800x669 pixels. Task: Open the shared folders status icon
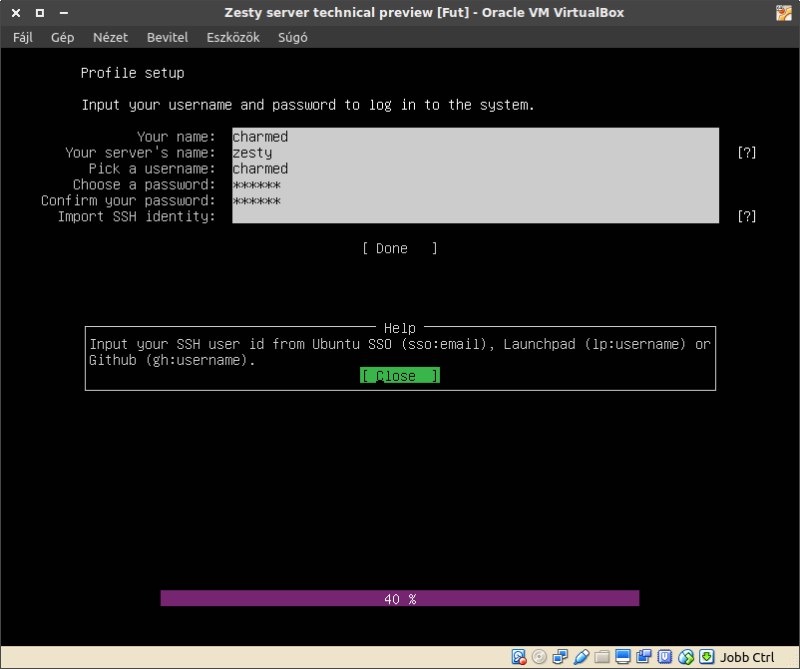click(602, 657)
